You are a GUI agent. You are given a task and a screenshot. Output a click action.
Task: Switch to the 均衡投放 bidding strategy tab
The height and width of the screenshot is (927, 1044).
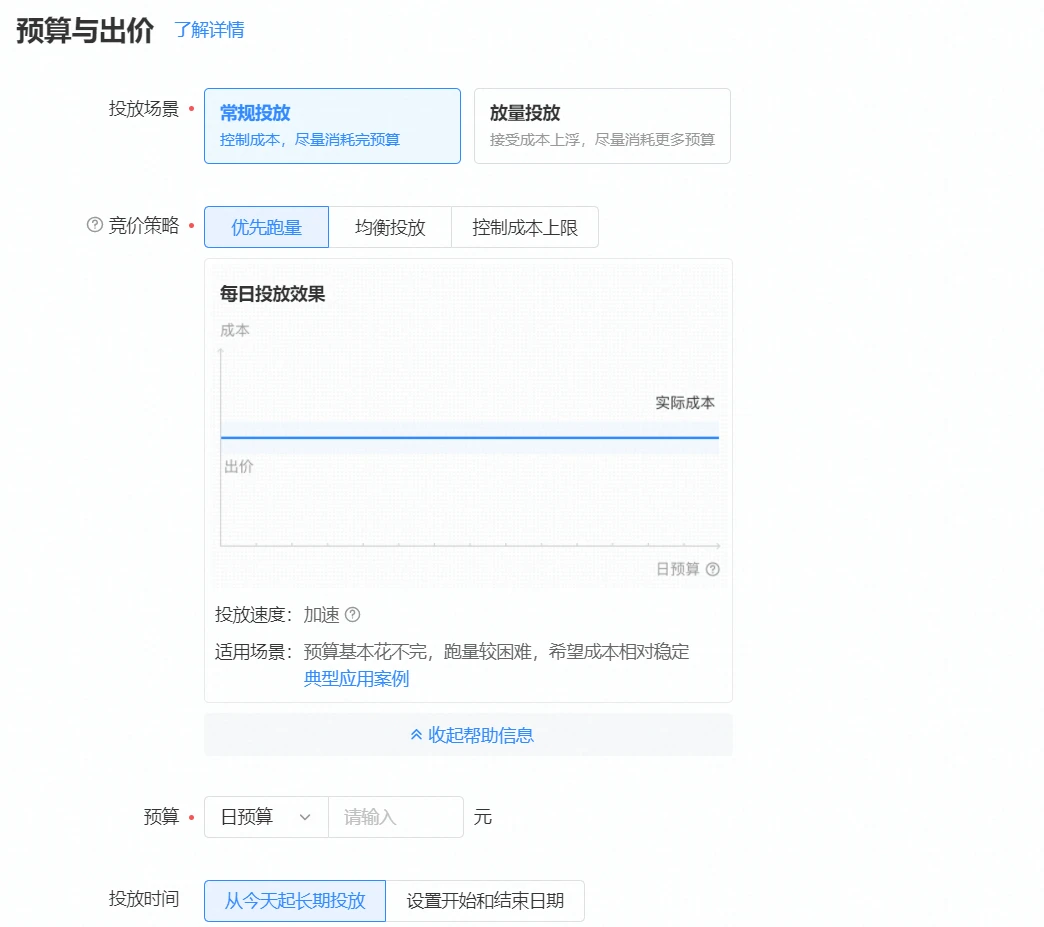(390, 227)
